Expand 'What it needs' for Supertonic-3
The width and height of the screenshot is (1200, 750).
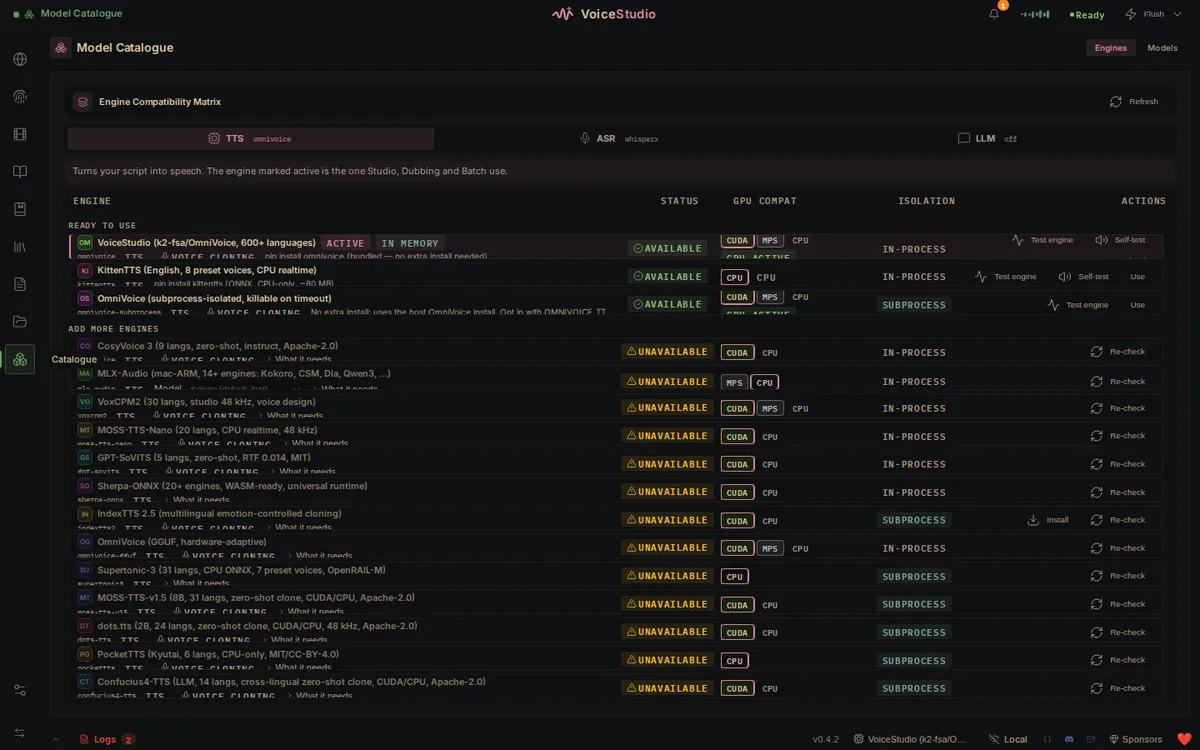coord(196,583)
